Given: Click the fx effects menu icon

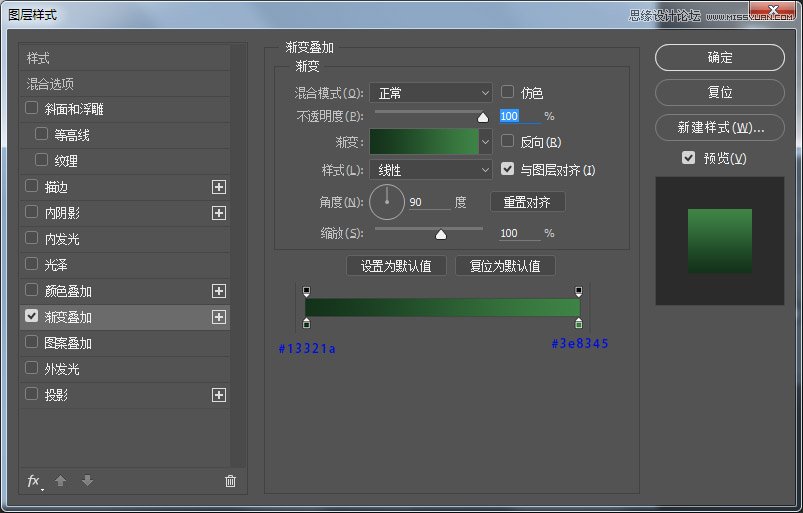Looking at the screenshot, I should click(x=34, y=481).
